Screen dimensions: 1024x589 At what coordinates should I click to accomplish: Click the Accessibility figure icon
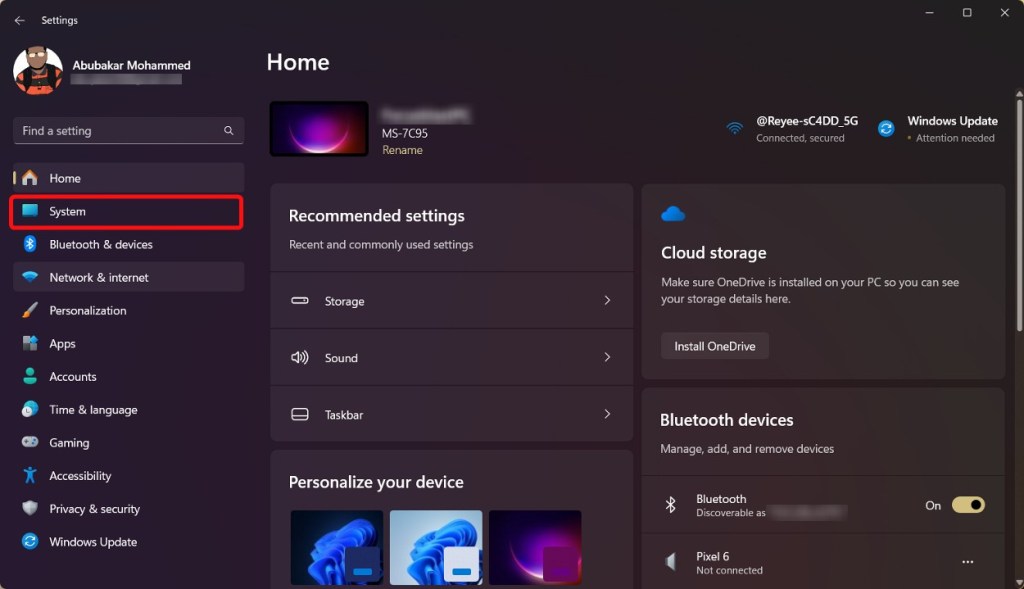(x=30, y=475)
